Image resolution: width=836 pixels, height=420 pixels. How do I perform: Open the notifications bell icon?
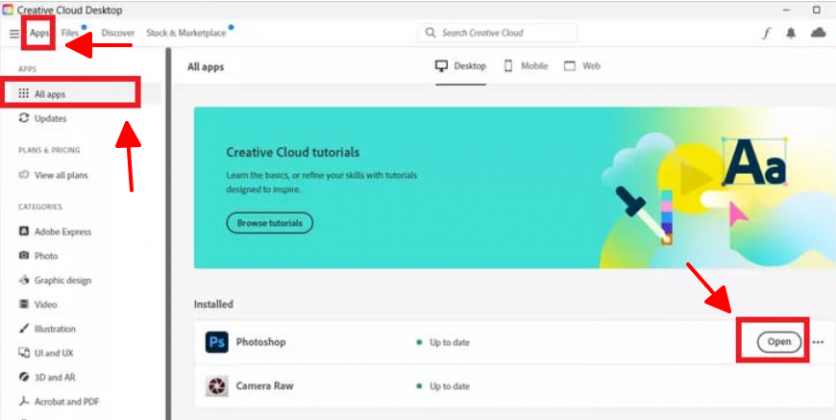791,33
